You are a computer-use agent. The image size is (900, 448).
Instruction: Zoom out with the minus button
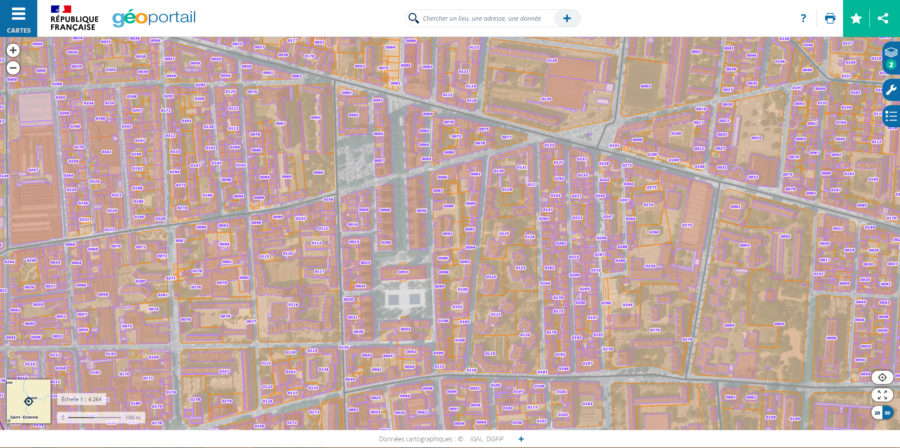tap(13, 68)
